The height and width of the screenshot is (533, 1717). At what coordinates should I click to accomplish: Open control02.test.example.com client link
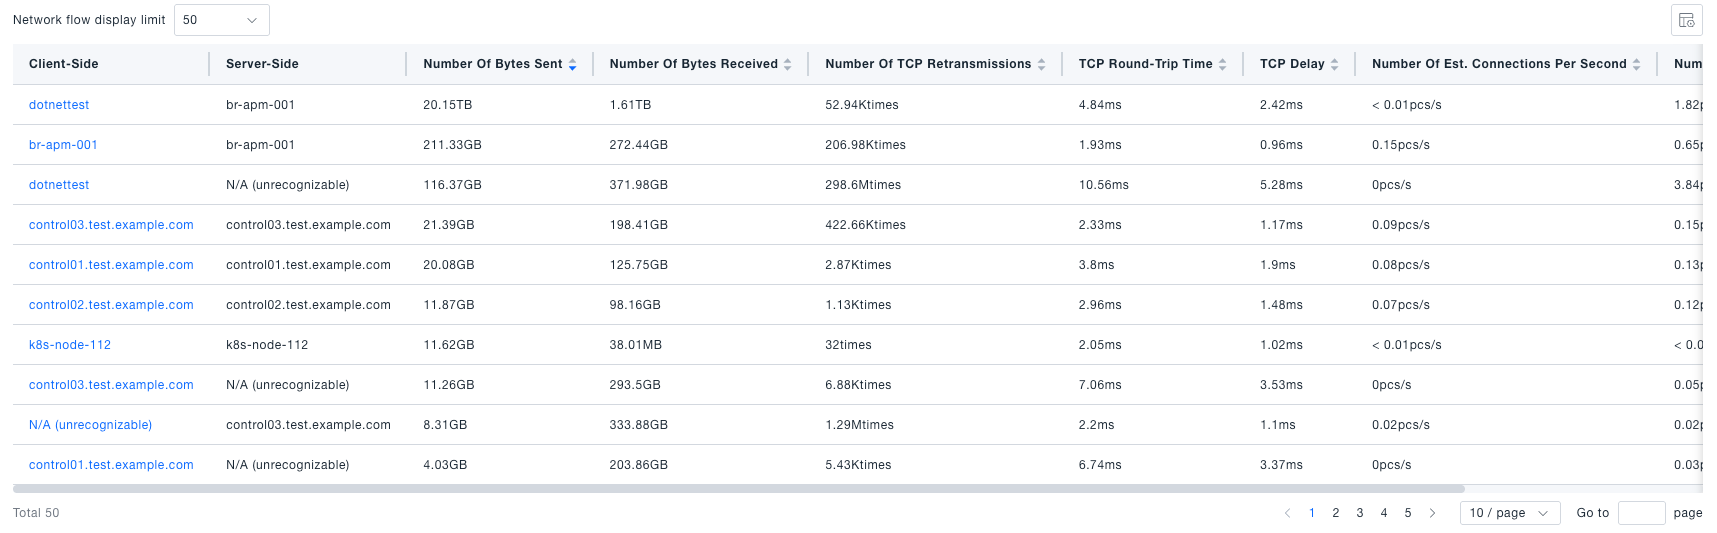[111, 305]
